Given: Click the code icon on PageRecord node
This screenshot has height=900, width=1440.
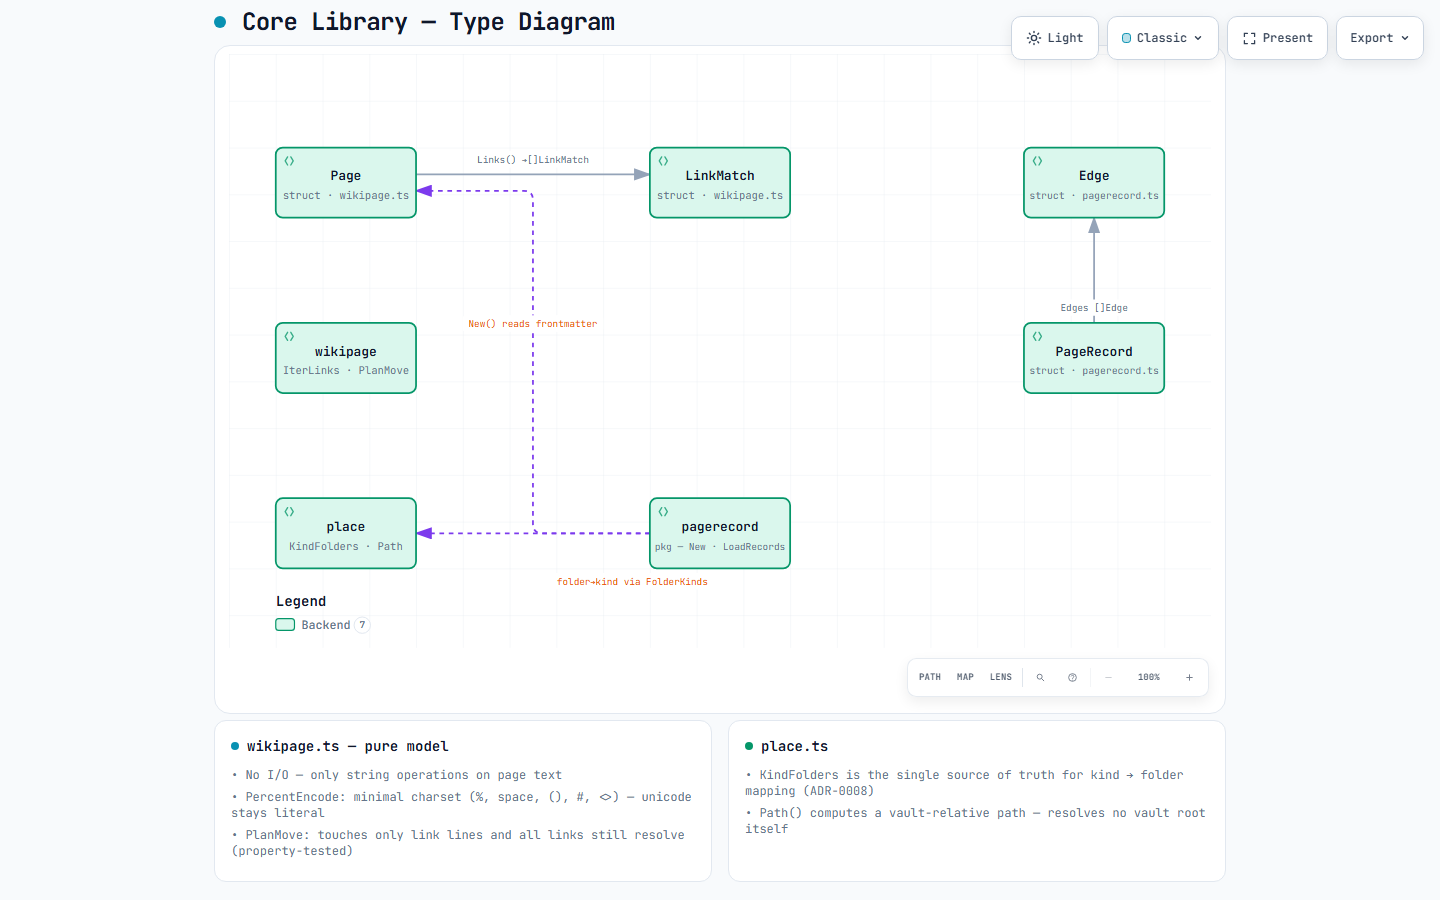Looking at the screenshot, I should [1037, 336].
